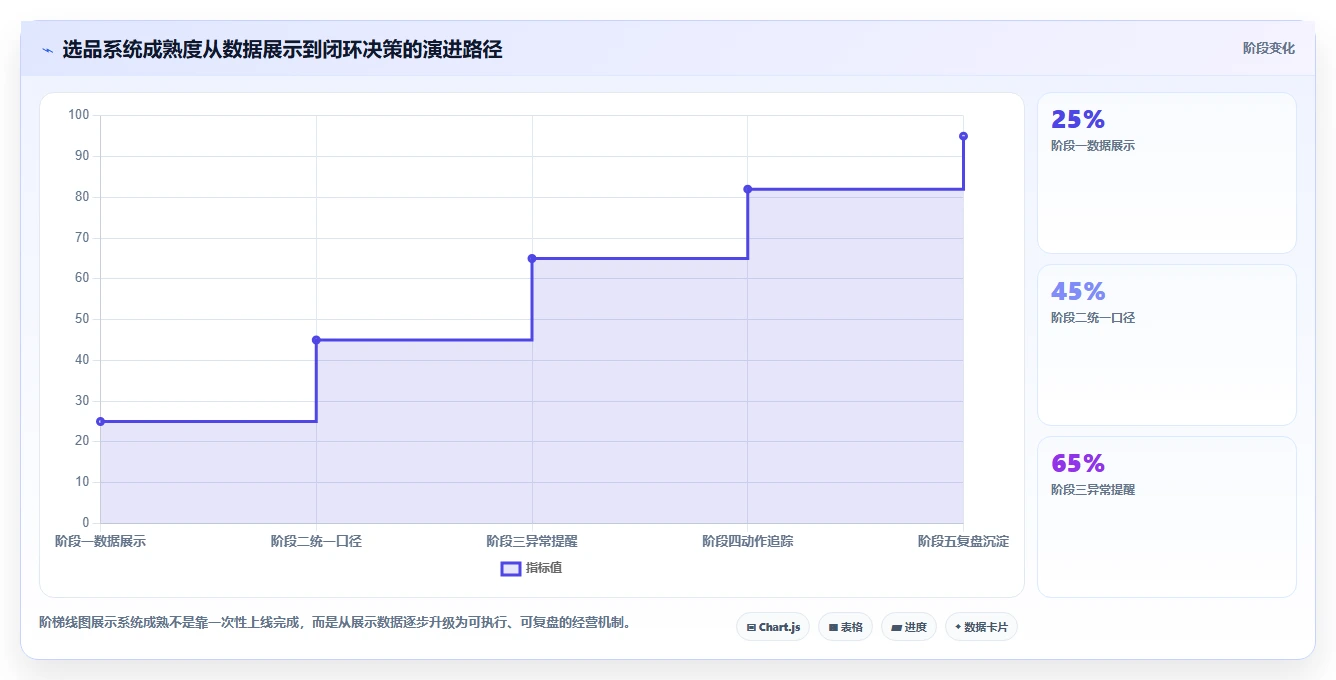This screenshot has width=1336, height=680.
Task: Click the y-axis value 50
Action: click(82, 319)
